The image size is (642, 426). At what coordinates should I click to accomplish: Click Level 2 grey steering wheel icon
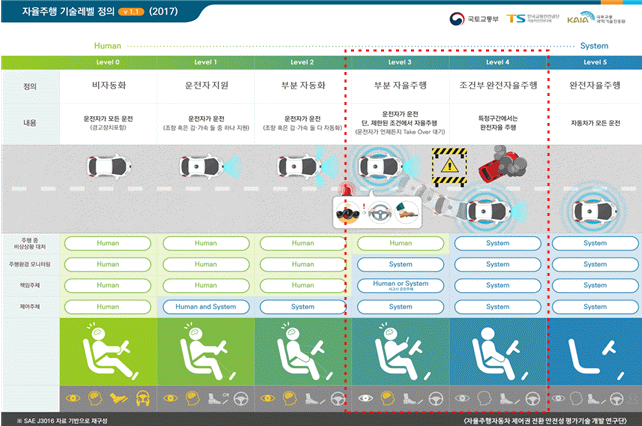(338, 398)
